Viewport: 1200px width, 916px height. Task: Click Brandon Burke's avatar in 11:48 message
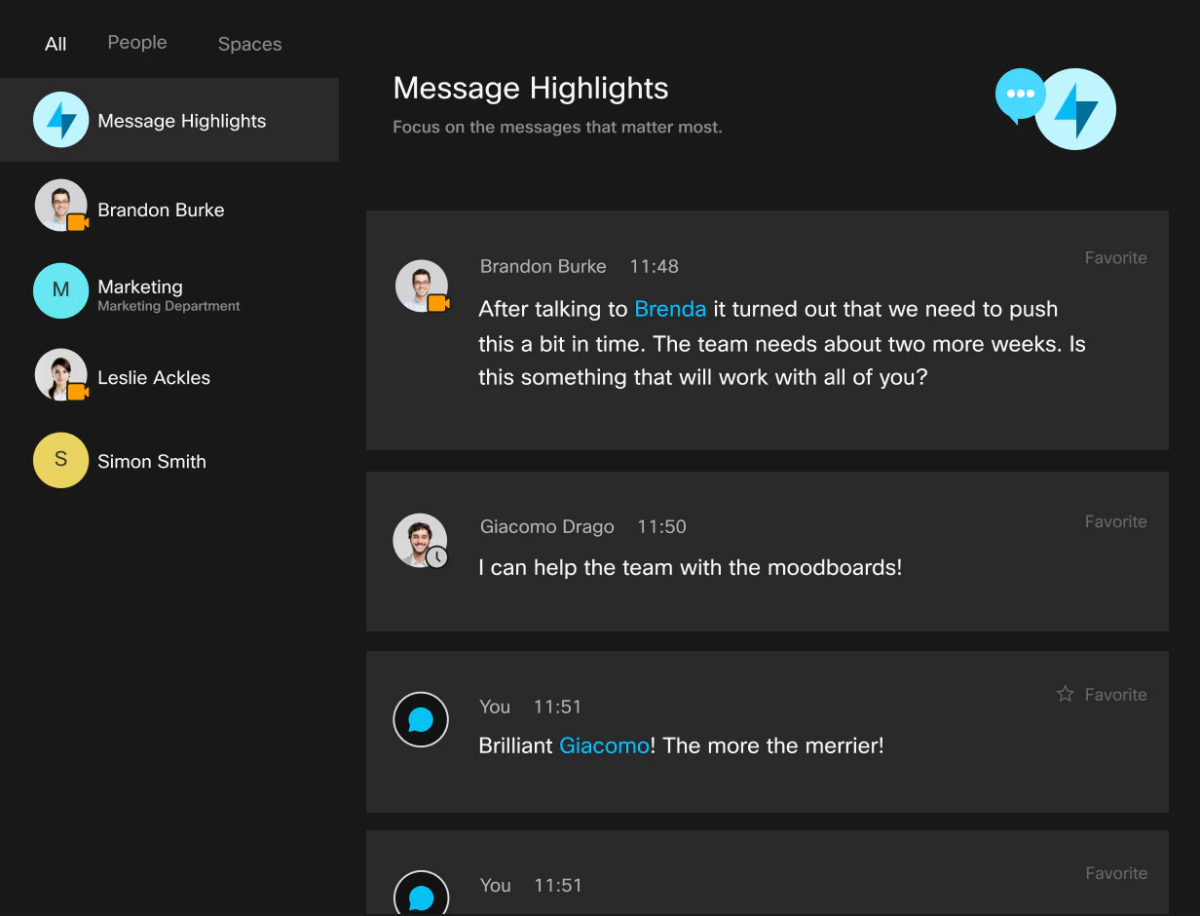(421, 286)
